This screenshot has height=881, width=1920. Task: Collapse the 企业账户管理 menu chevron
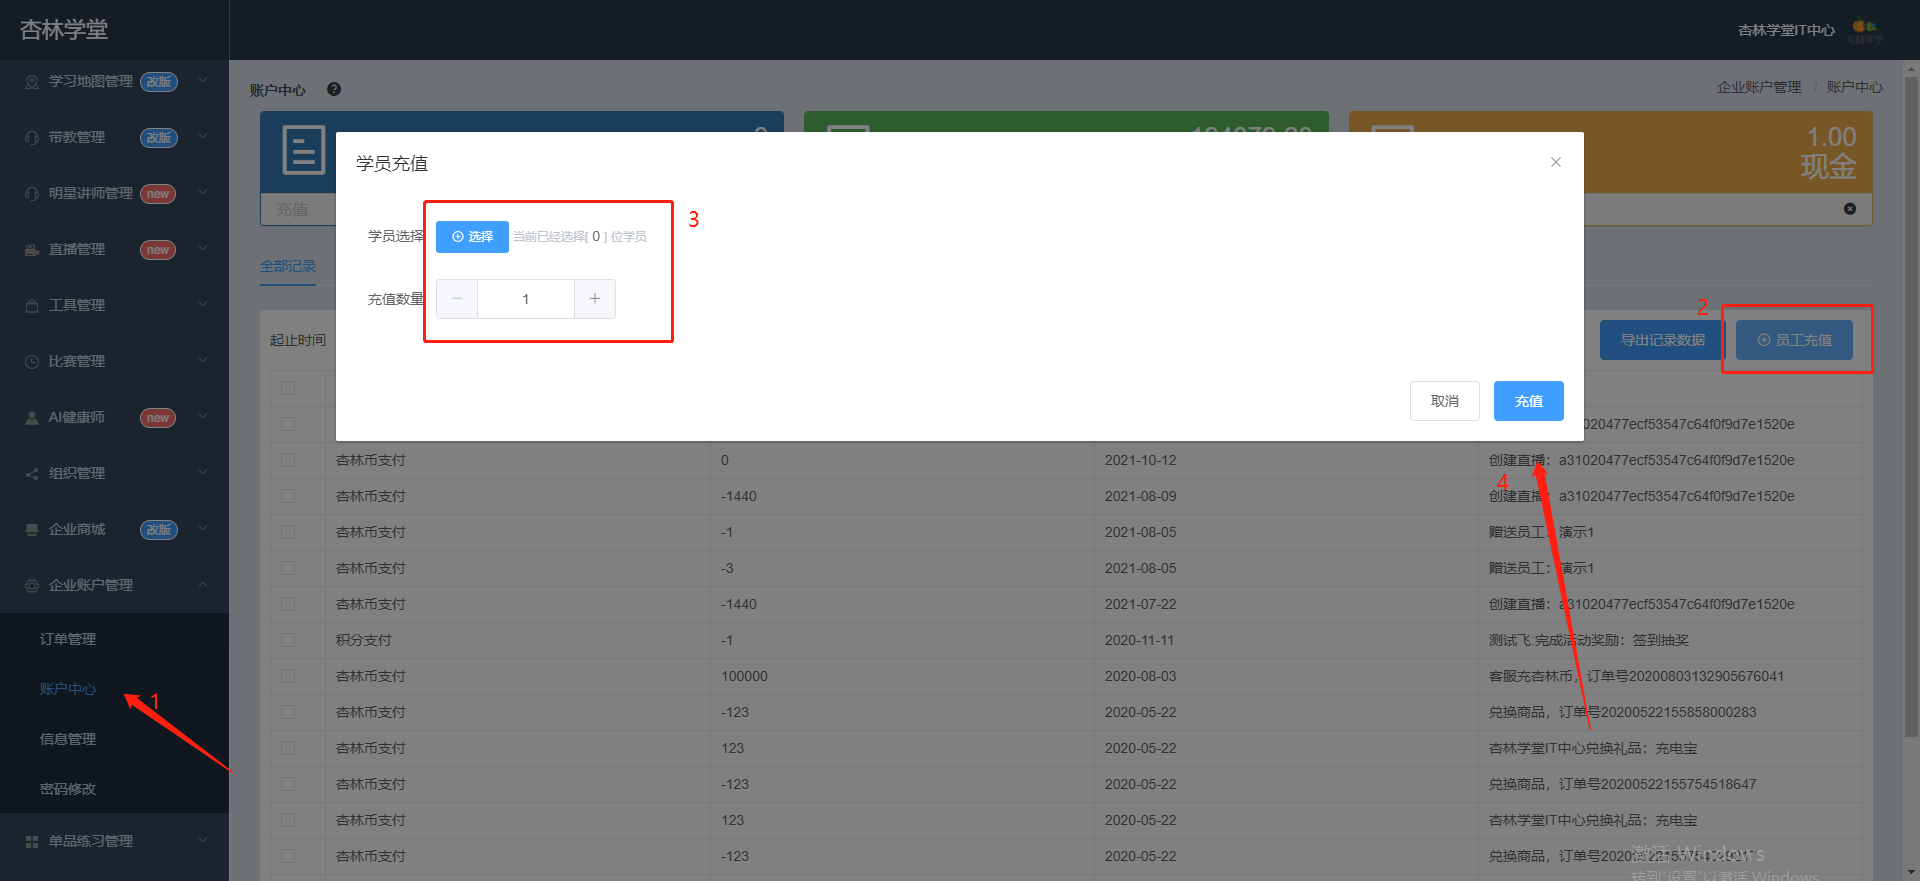point(203,585)
